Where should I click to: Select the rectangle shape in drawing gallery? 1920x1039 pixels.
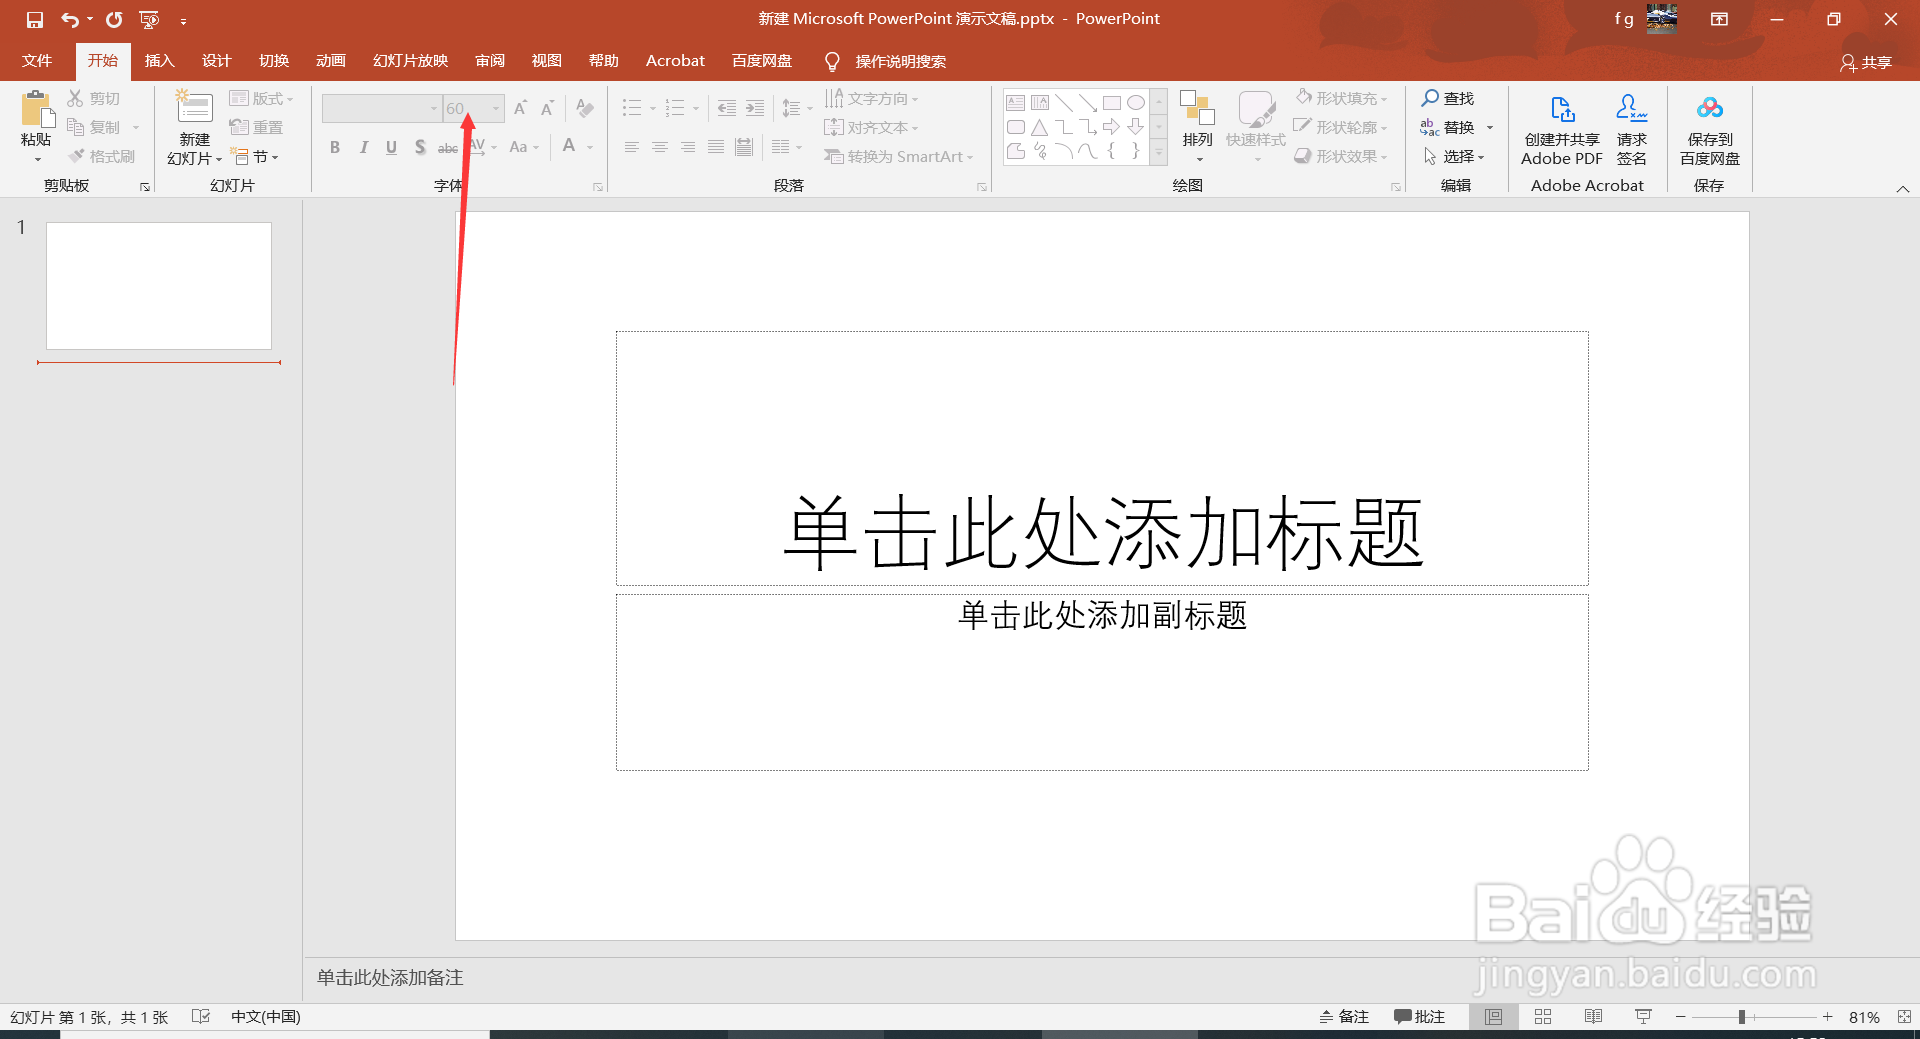[1112, 102]
